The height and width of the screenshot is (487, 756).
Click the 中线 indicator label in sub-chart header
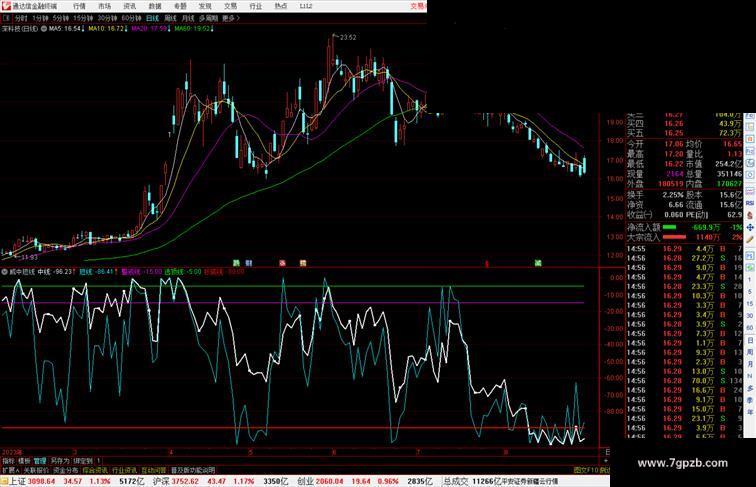click(x=56, y=272)
